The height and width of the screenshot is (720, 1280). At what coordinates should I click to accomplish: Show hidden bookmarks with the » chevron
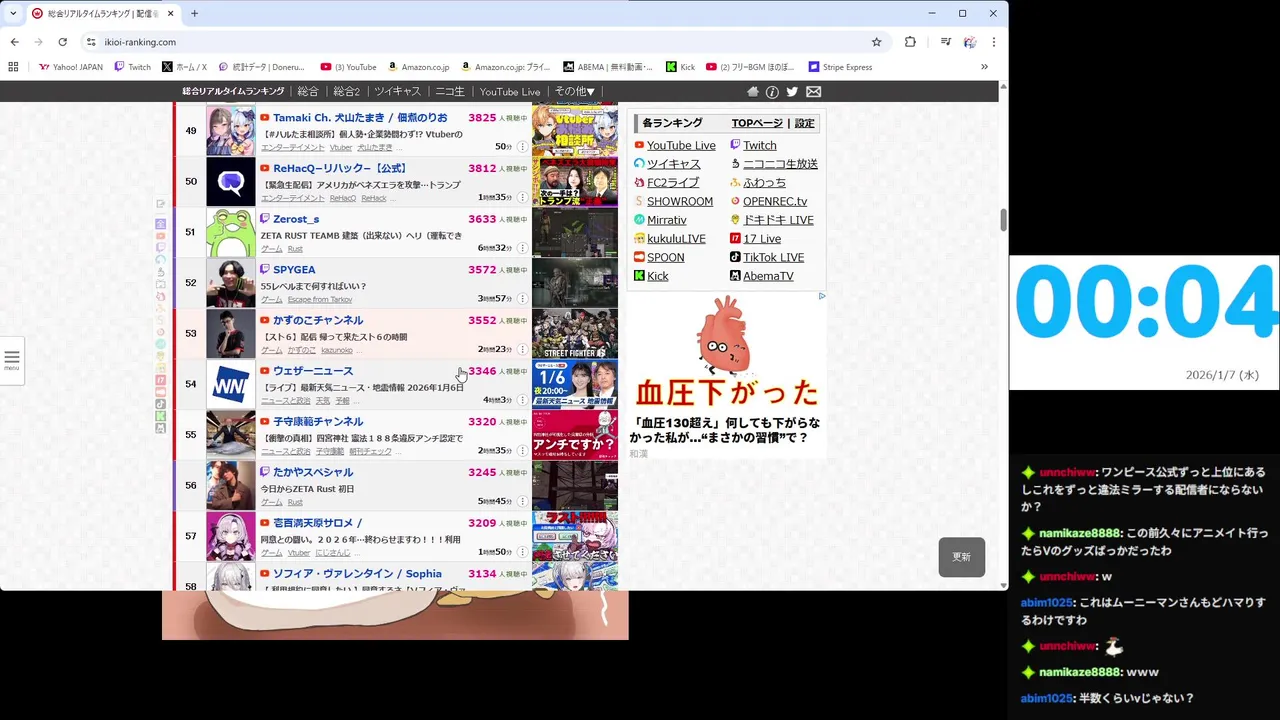click(984, 67)
